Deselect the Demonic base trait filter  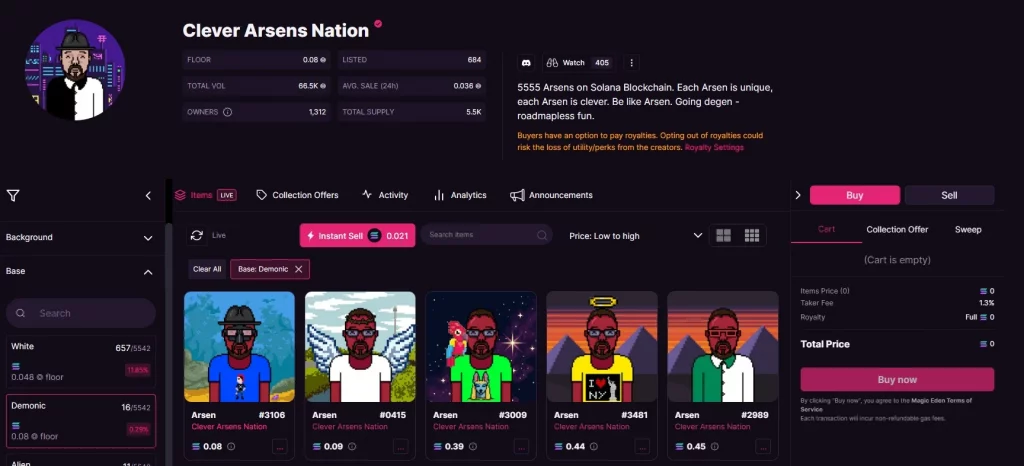pos(80,419)
